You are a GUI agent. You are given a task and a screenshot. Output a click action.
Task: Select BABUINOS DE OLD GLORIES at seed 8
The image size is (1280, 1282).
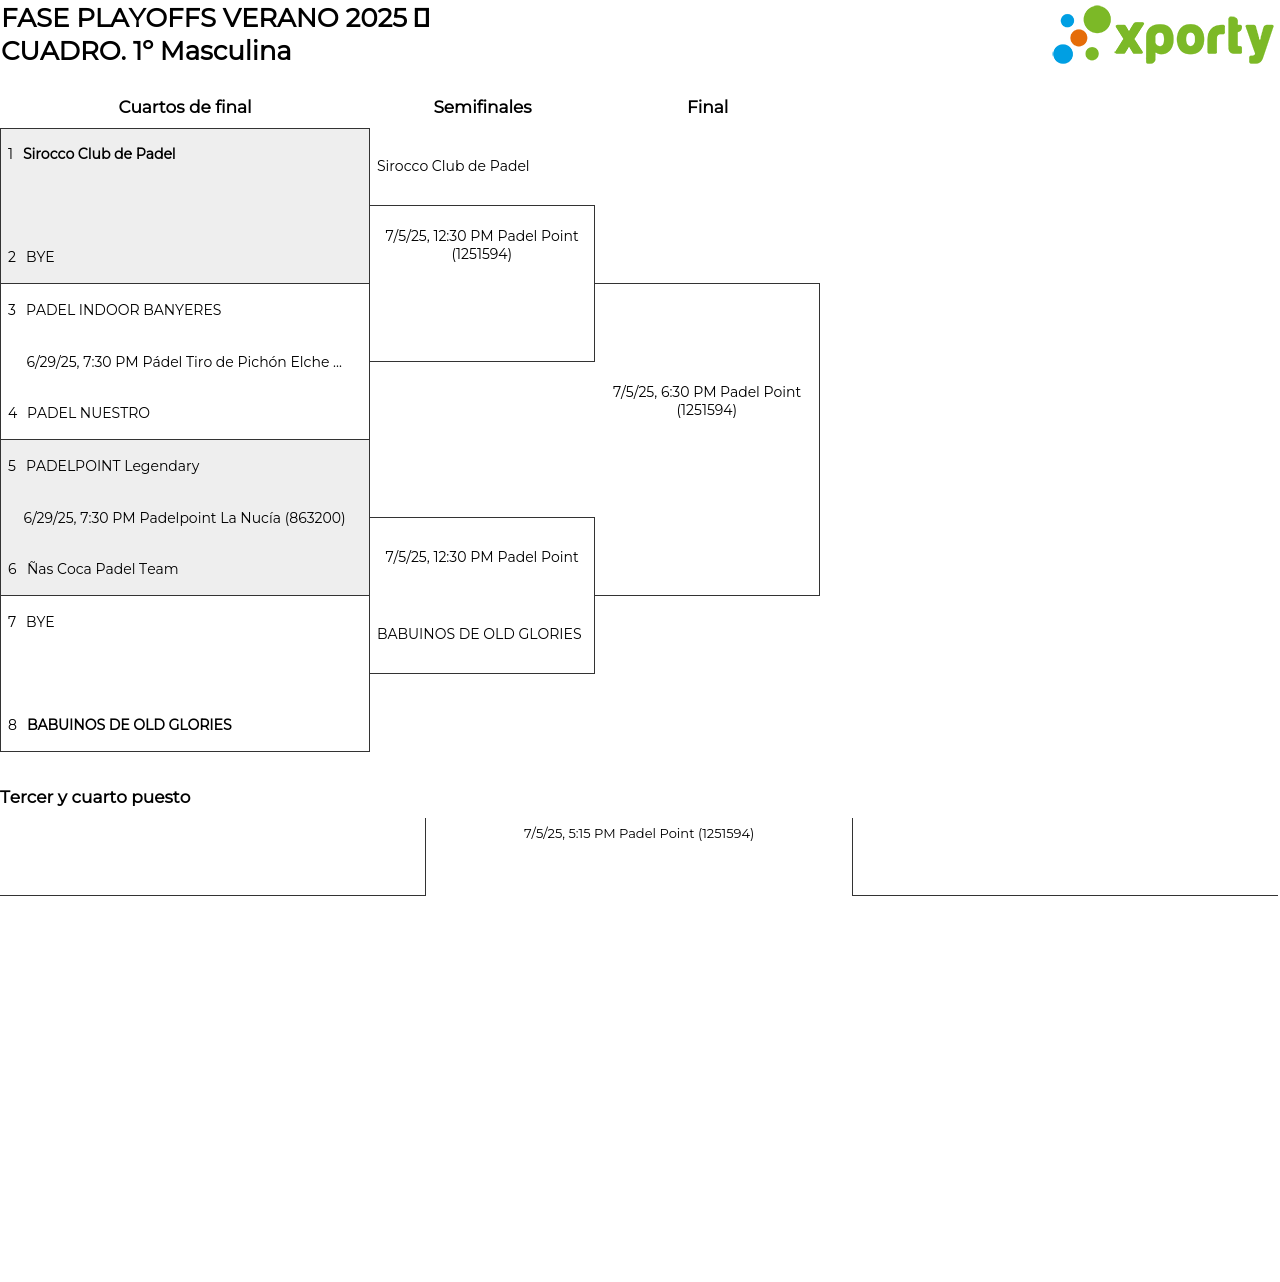(129, 725)
